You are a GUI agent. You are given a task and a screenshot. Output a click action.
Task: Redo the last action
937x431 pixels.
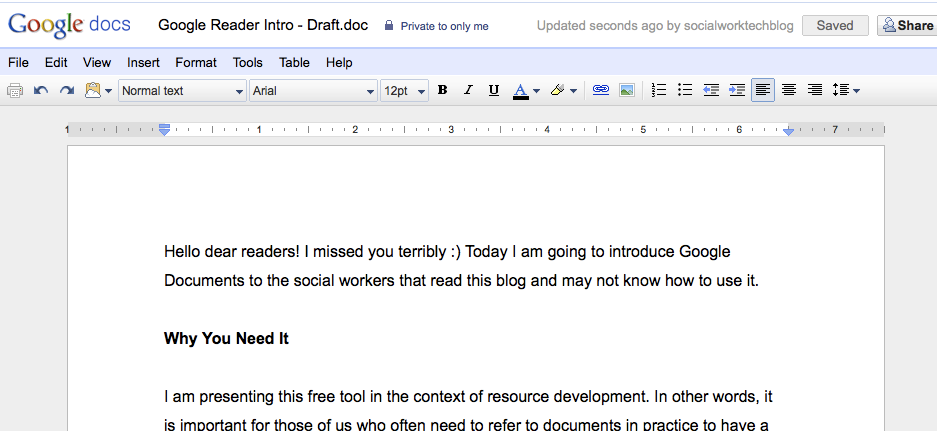[x=67, y=91]
